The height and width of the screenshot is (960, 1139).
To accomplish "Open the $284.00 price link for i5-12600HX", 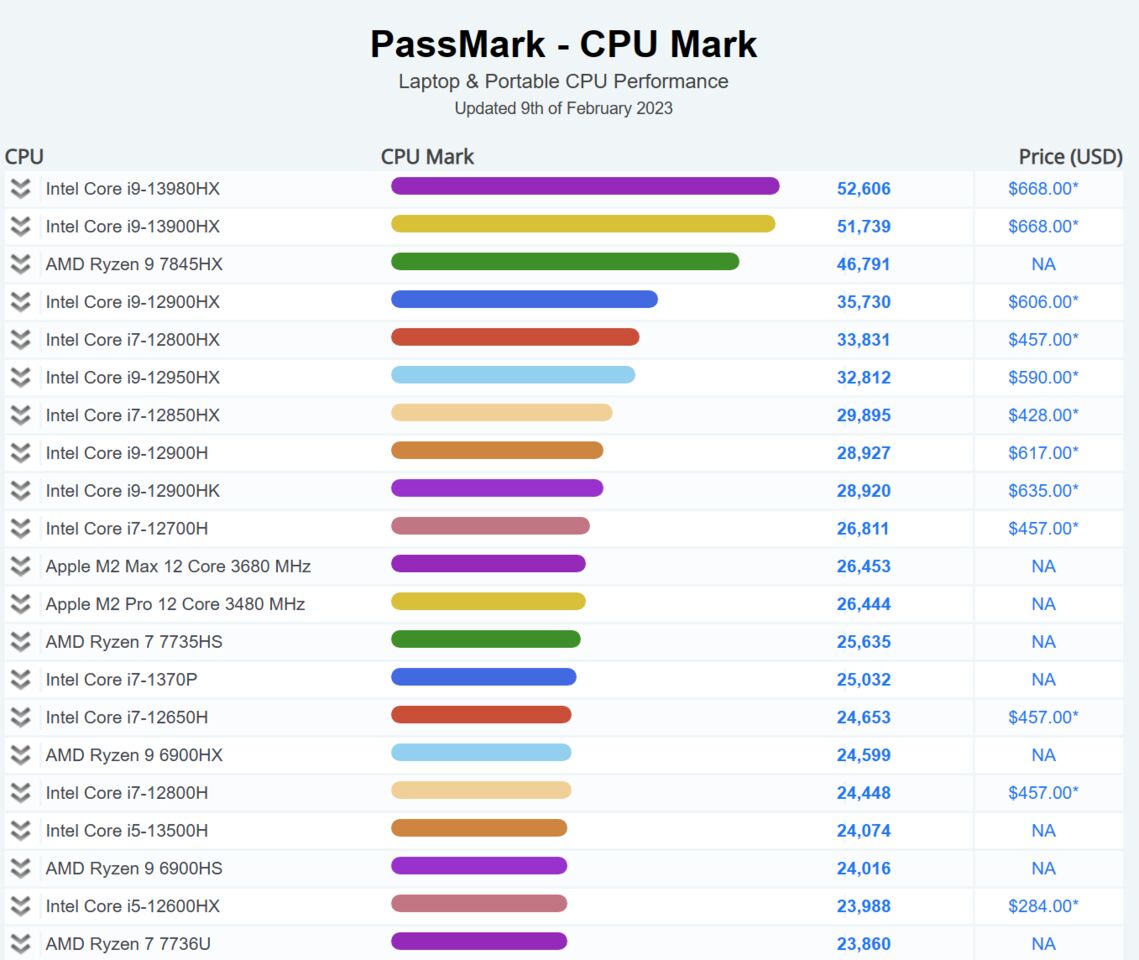I will coord(1043,905).
